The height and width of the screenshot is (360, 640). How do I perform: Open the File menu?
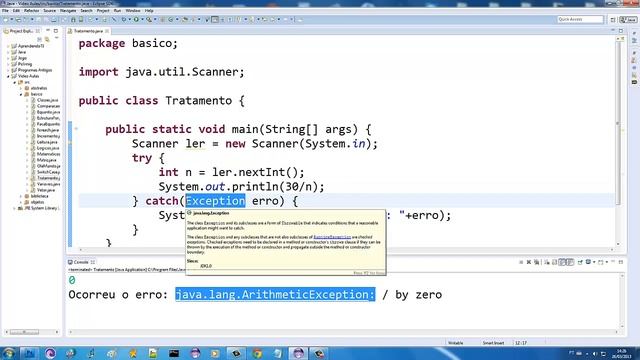click(x=5, y=11)
